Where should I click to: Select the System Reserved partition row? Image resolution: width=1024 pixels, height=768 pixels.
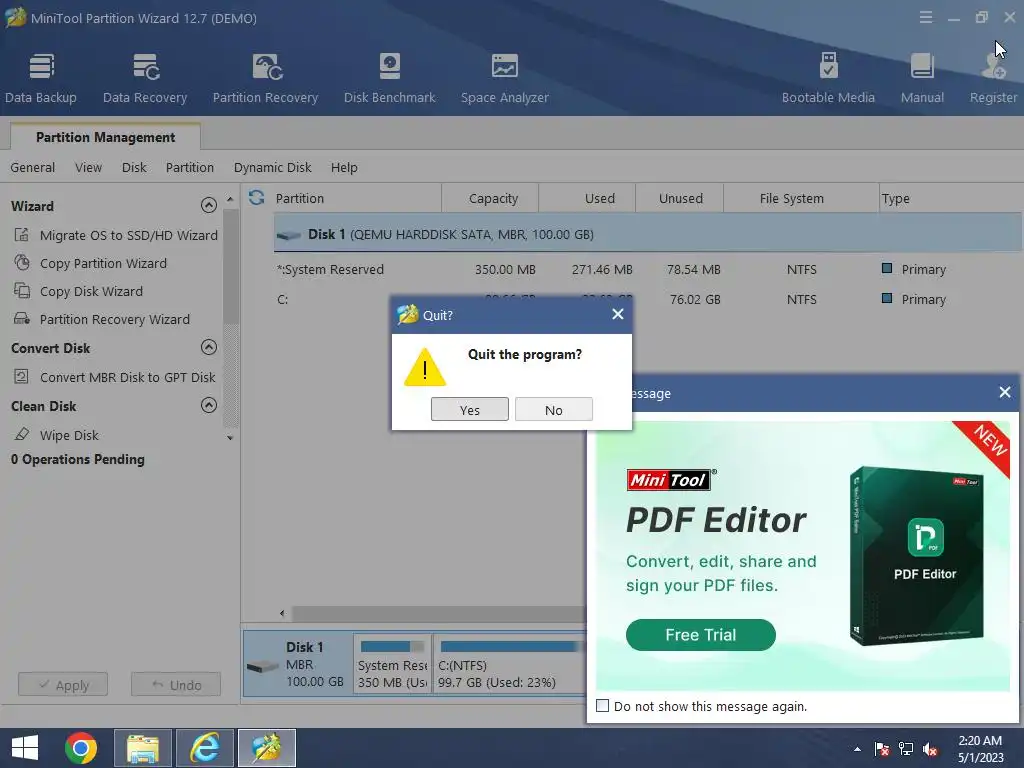tap(648, 269)
